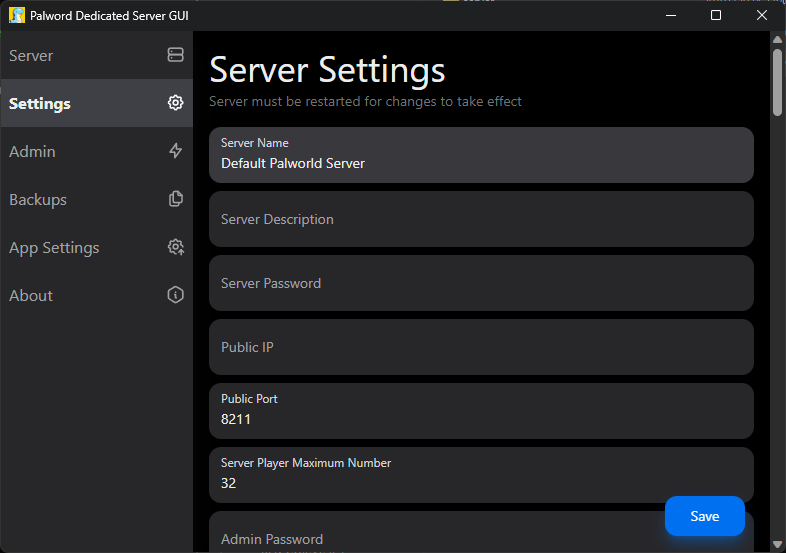Click the server rack icon in sidebar
The width and height of the screenshot is (786, 553).
(x=175, y=55)
